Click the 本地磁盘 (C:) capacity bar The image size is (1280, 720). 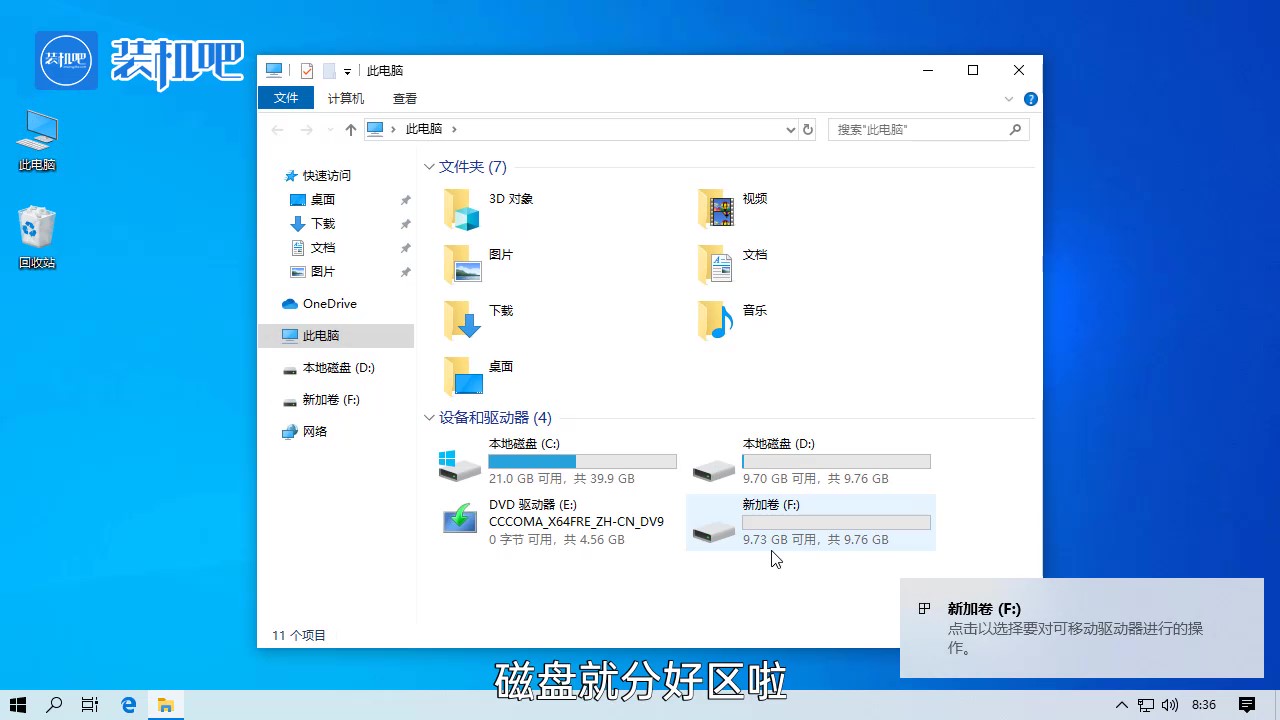[582, 461]
